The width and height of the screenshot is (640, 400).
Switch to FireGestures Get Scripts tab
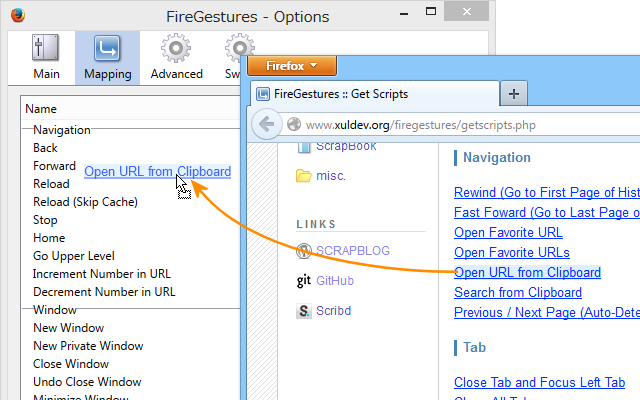tap(370, 94)
